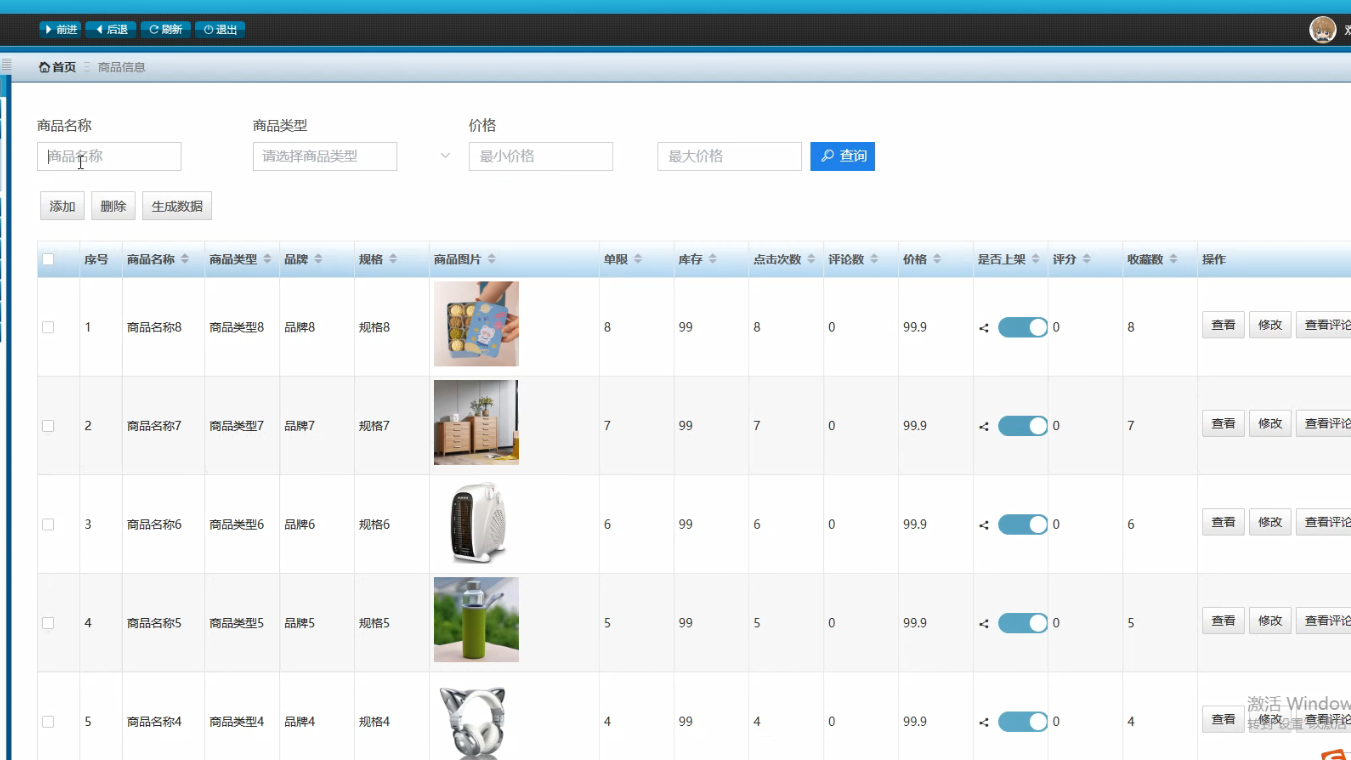The image size is (1351, 760).
Task: Click 查看 for 商品名称5
Action: point(1223,621)
